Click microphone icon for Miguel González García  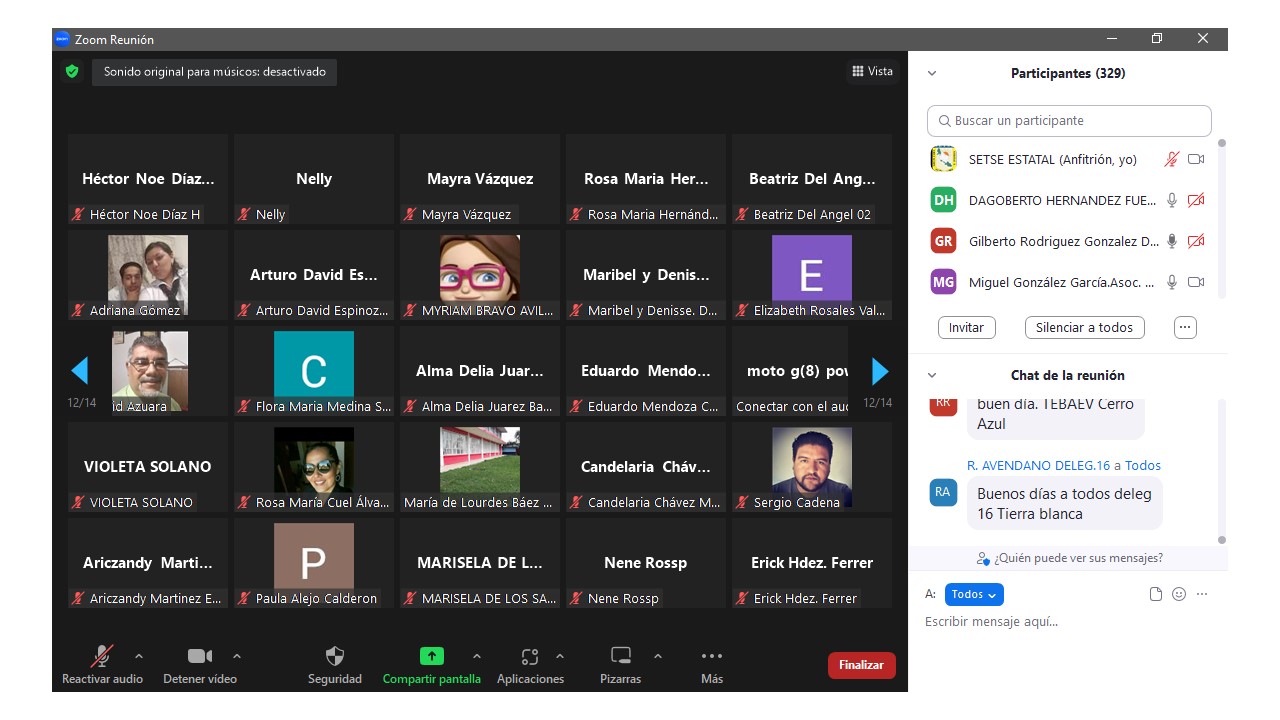pyautogui.click(x=1172, y=282)
